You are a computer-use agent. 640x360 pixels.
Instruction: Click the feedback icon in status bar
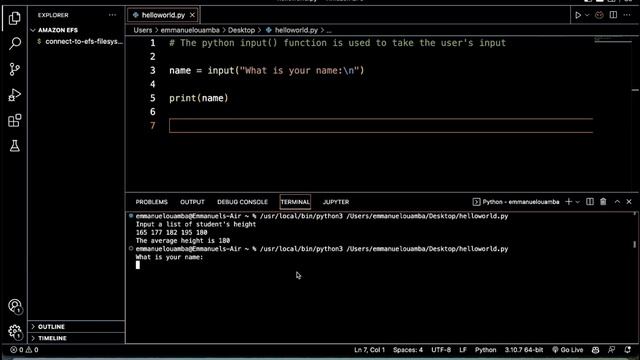tap(611, 350)
